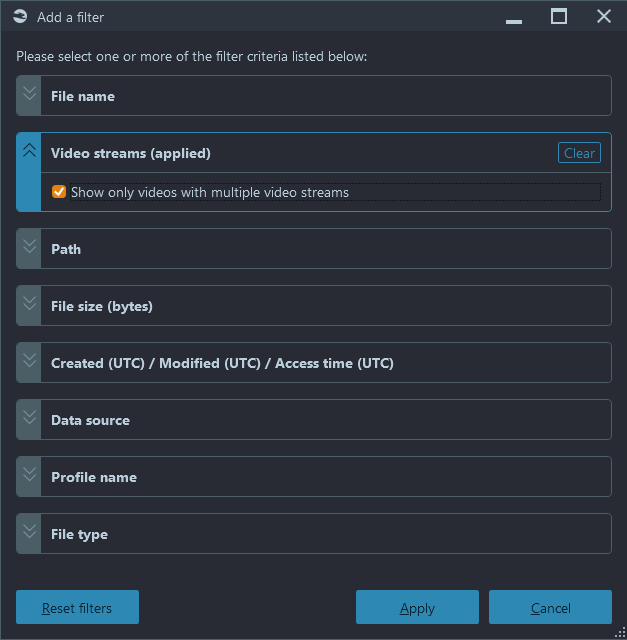Viewport: 627px width, 640px height.
Task: Close the Add a filter window
Action: (x=604, y=17)
